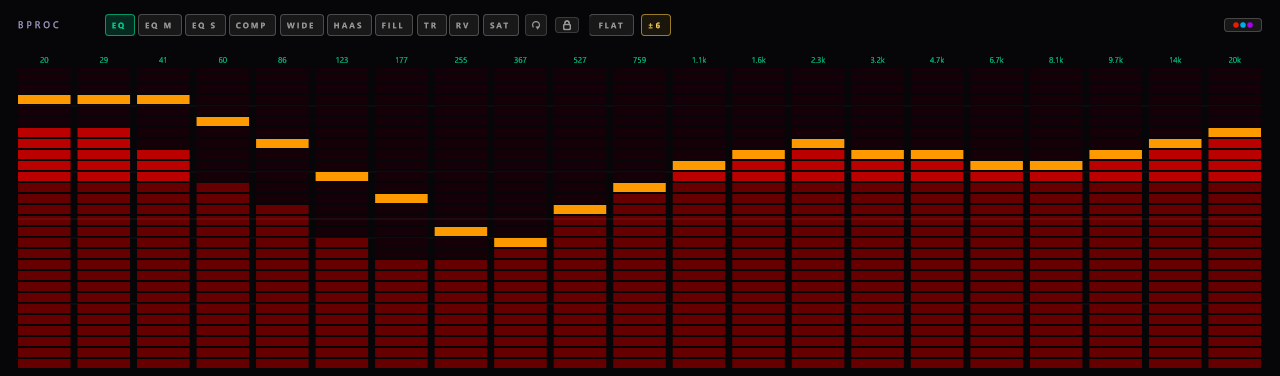Screen dimensions: 1280x376
Task: Adjust the 1.1k band orange slider handle
Action: point(699,166)
